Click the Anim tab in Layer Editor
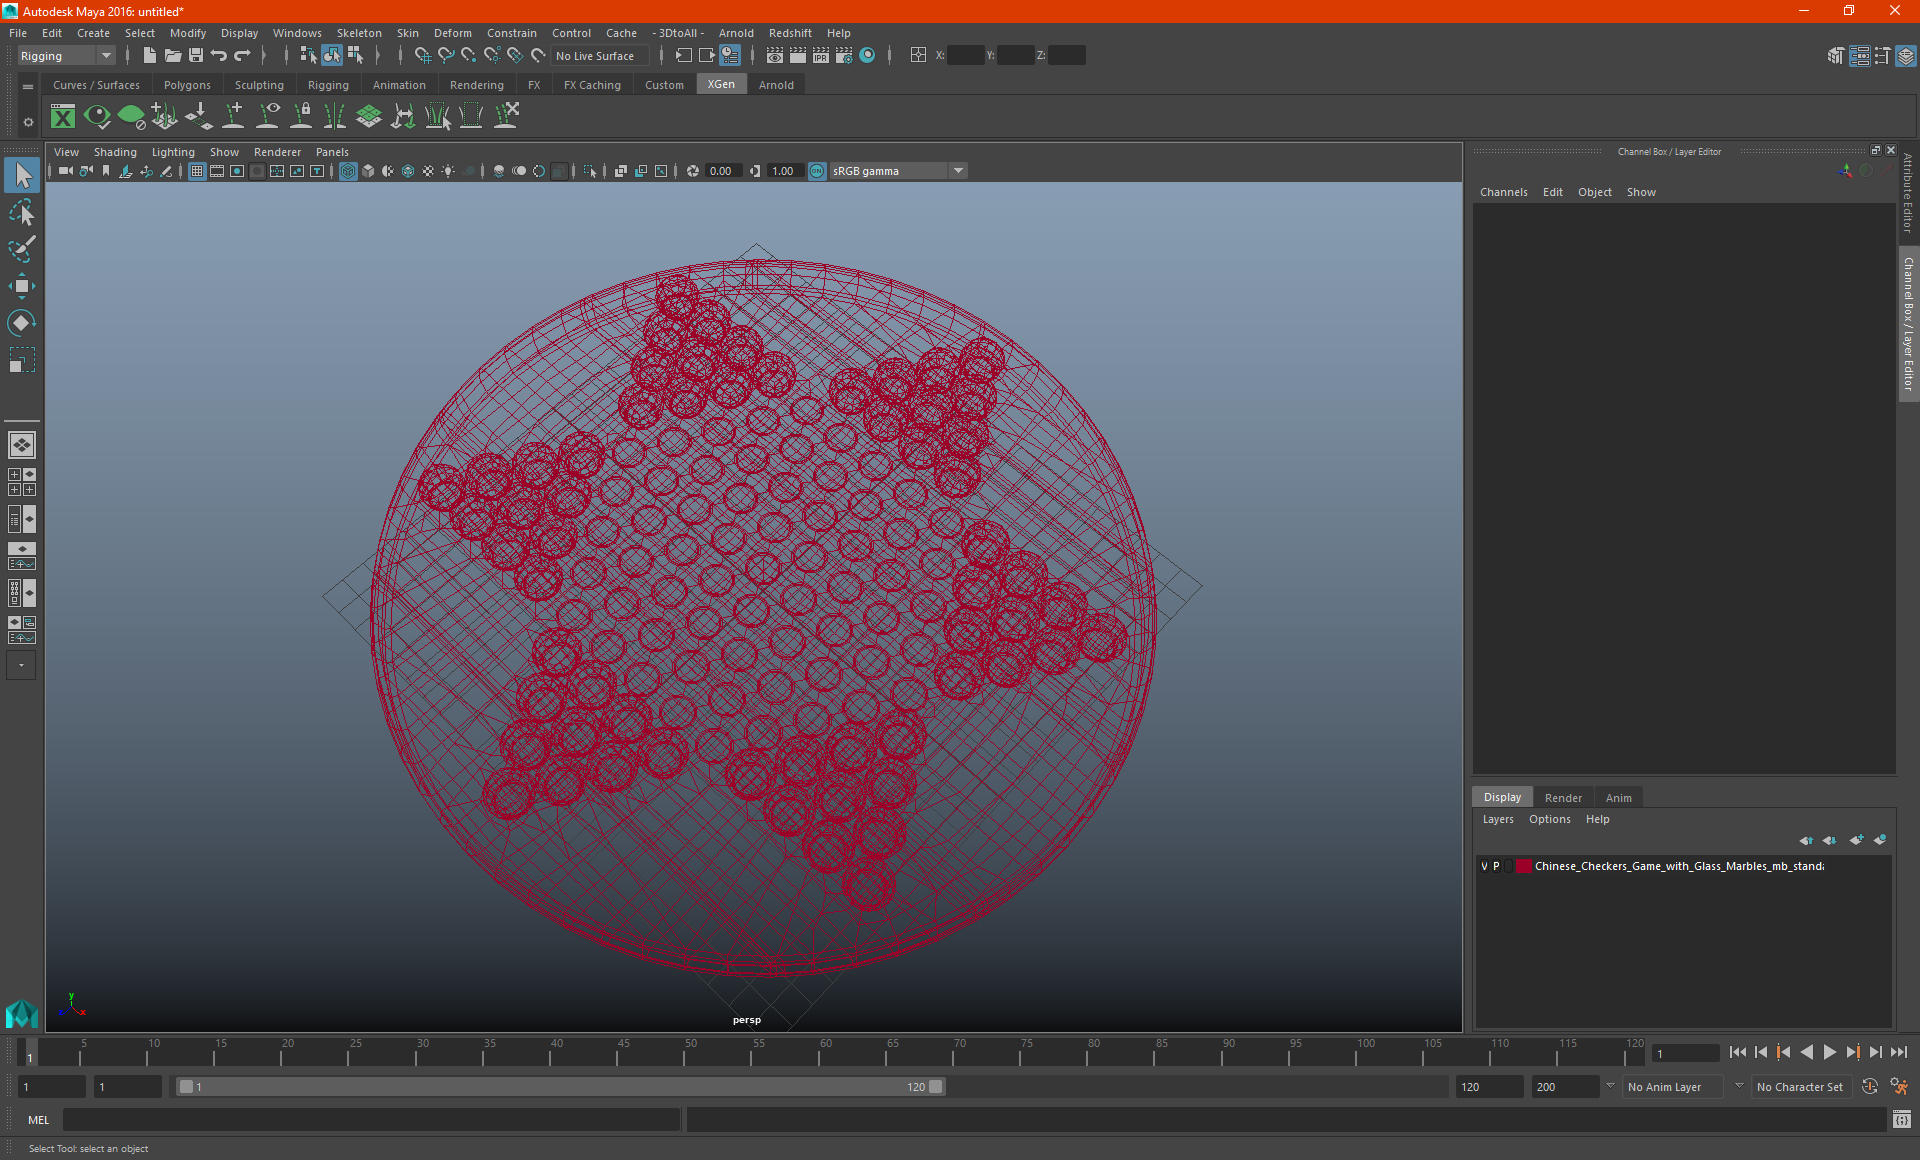 point(1618,797)
